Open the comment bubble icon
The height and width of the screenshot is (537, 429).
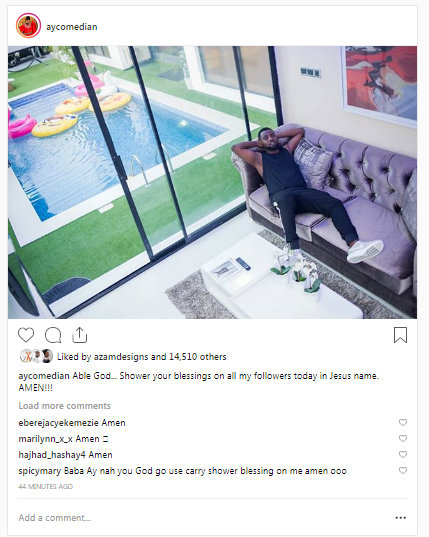coord(53,335)
